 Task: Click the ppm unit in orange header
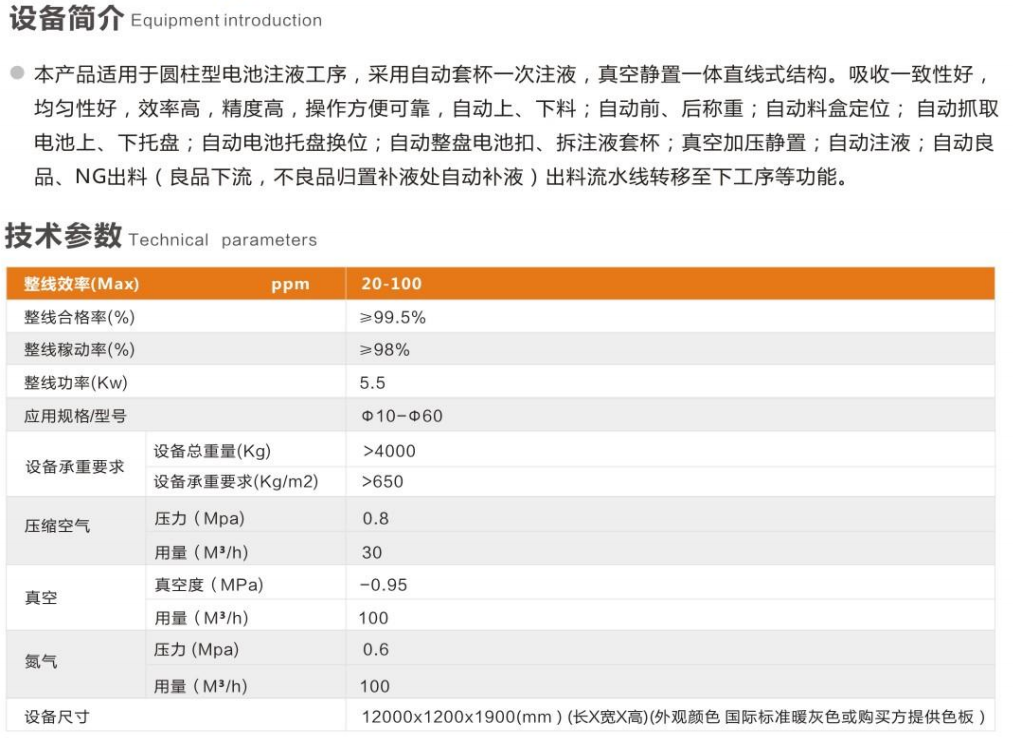pyautogui.click(x=290, y=284)
